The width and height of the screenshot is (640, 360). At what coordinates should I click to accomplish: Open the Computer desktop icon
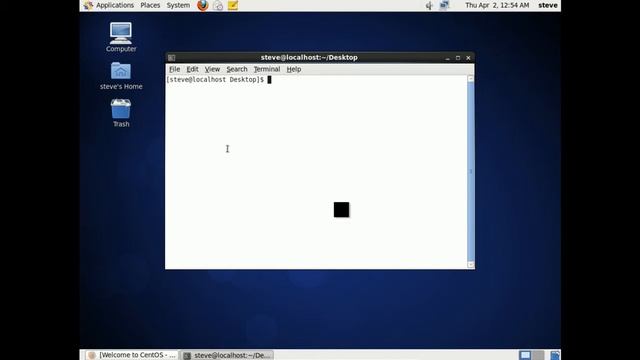(121, 37)
